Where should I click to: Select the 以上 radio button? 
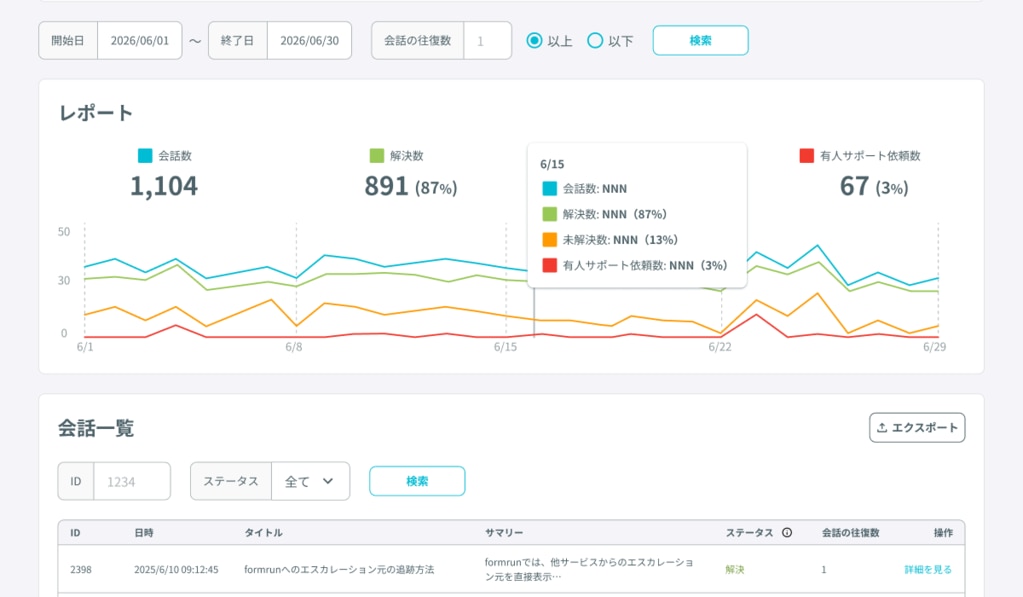534,41
